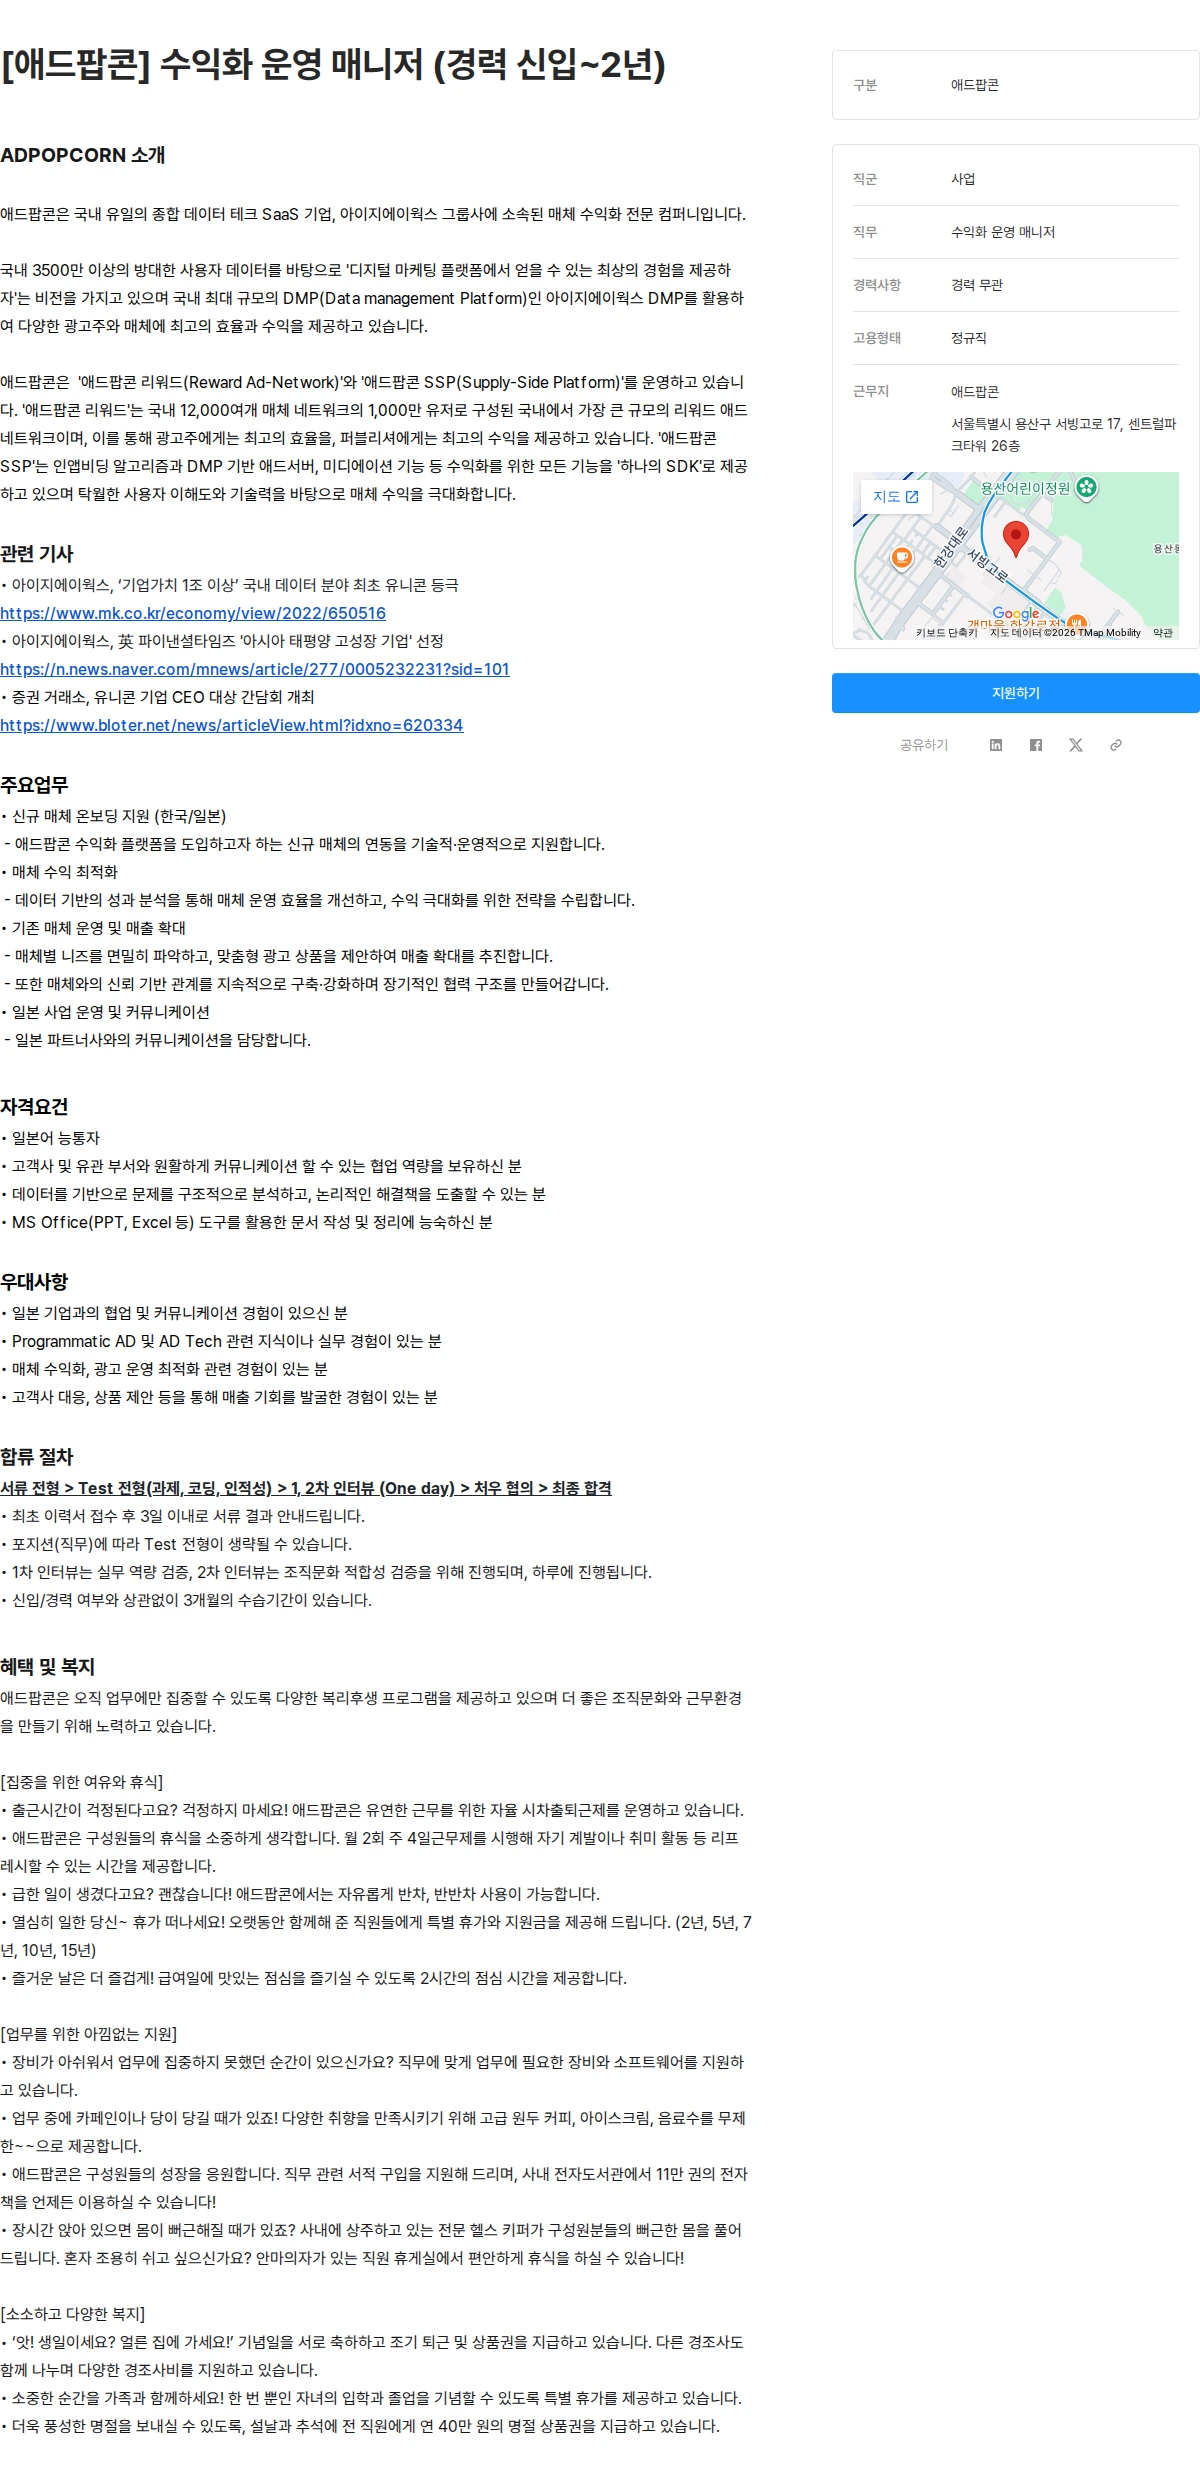Click the address 서울특별시 용산구 서빙고로 17

point(1064,435)
